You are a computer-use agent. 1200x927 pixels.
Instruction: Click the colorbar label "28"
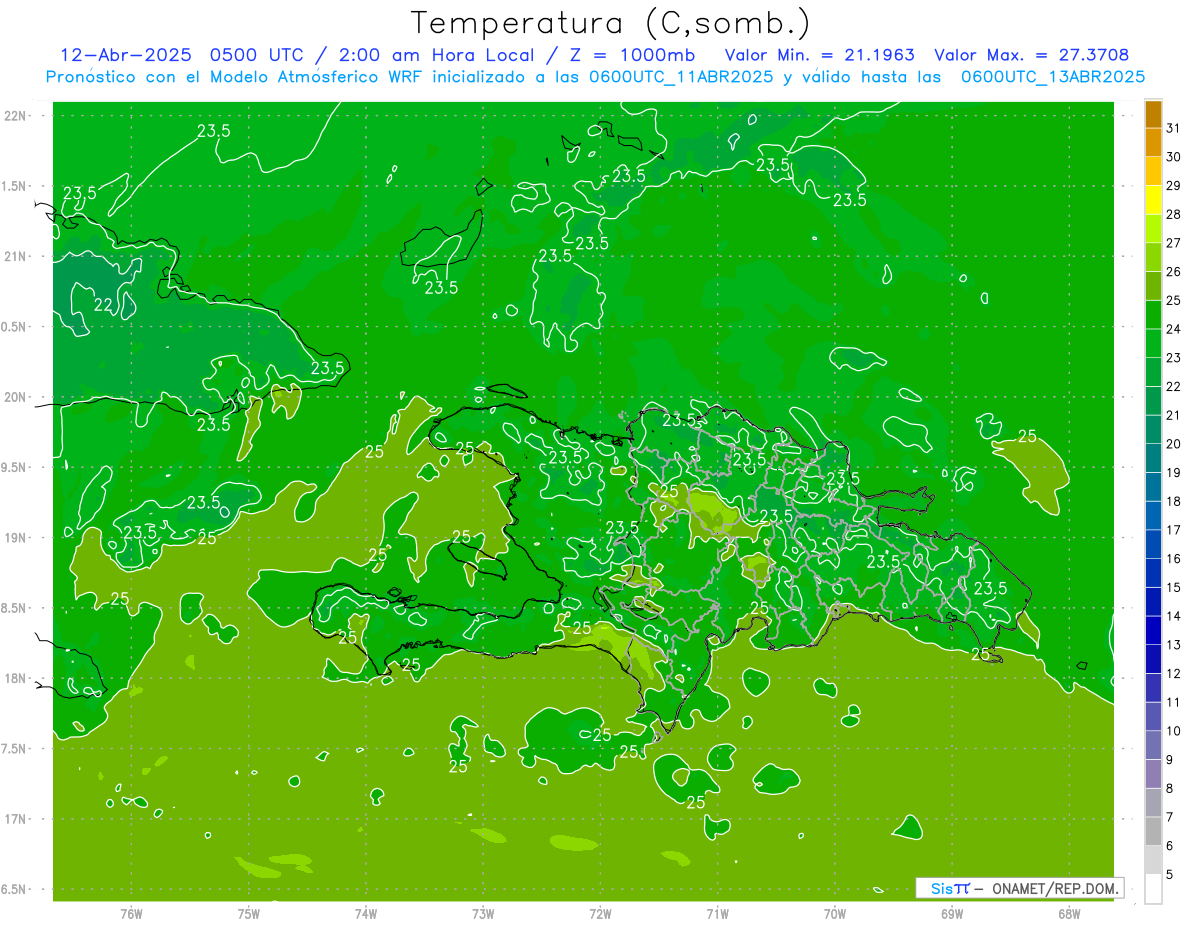tap(1174, 214)
